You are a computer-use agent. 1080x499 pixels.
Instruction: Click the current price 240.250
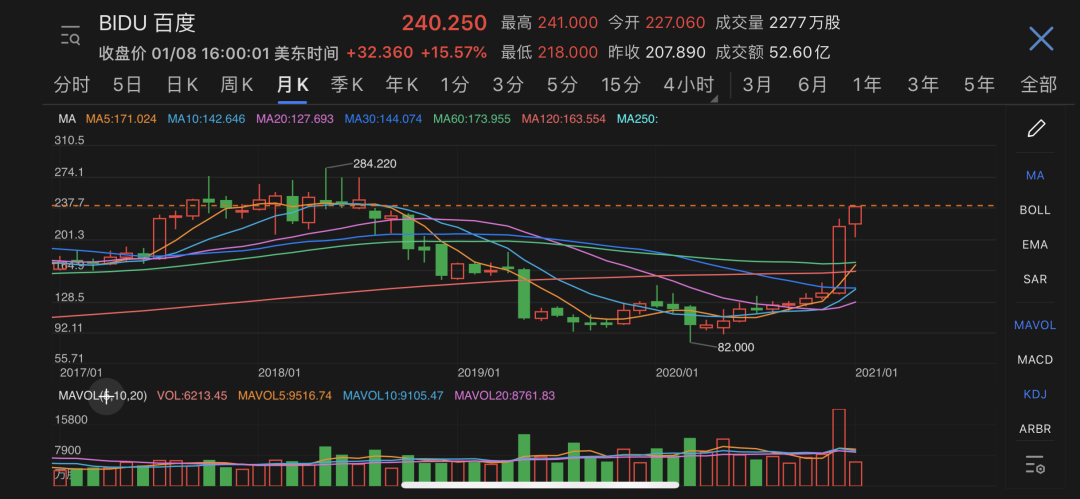click(x=444, y=23)
